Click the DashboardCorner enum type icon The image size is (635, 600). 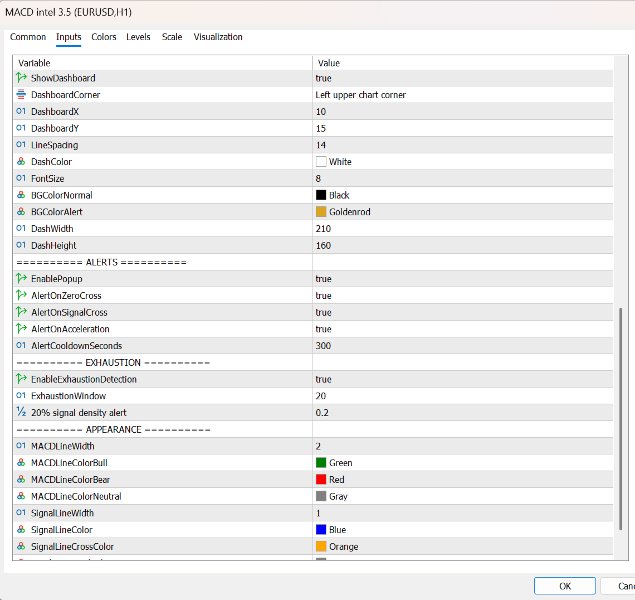point(21,94)
